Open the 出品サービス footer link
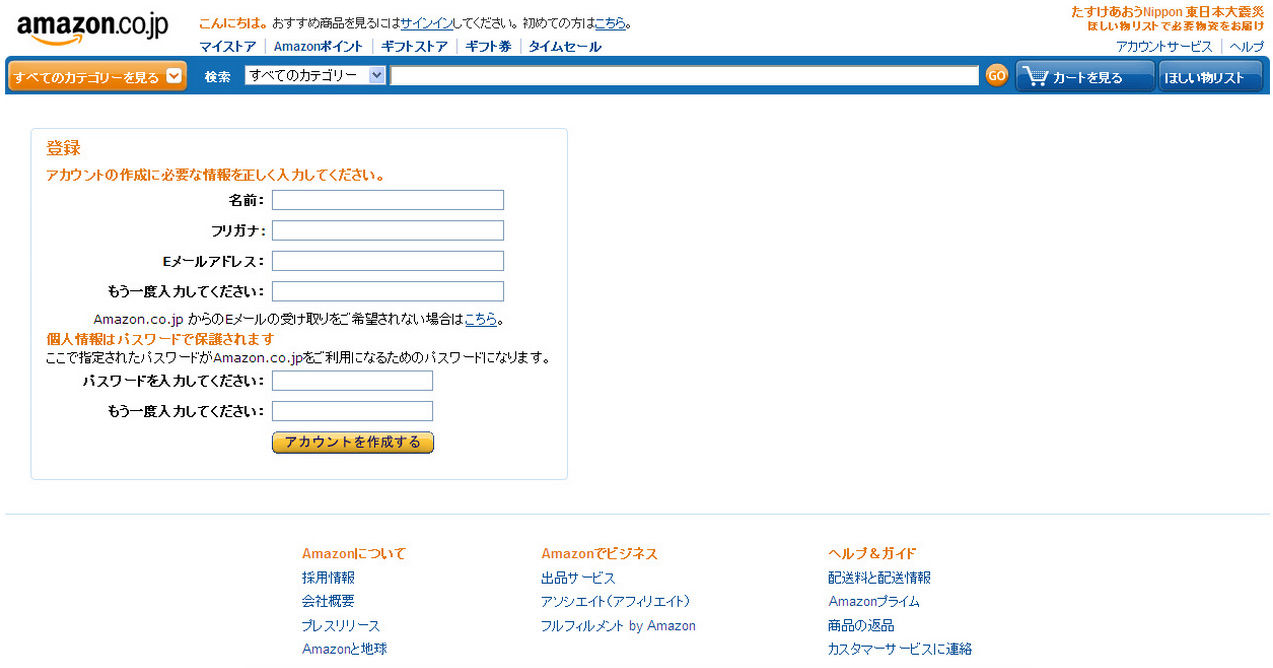 [x=578, y=577]
